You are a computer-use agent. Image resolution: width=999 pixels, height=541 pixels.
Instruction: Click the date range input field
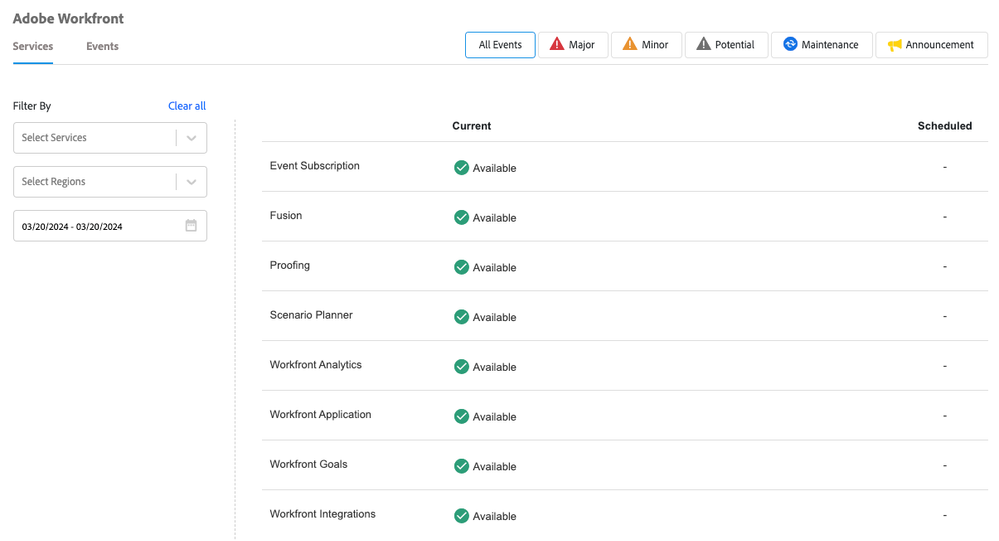[x=110, y=226]
